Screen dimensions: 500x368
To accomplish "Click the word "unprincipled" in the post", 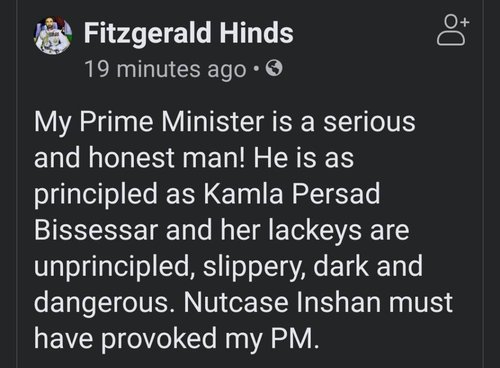I will pyautogui.click(x=113, y=267).
